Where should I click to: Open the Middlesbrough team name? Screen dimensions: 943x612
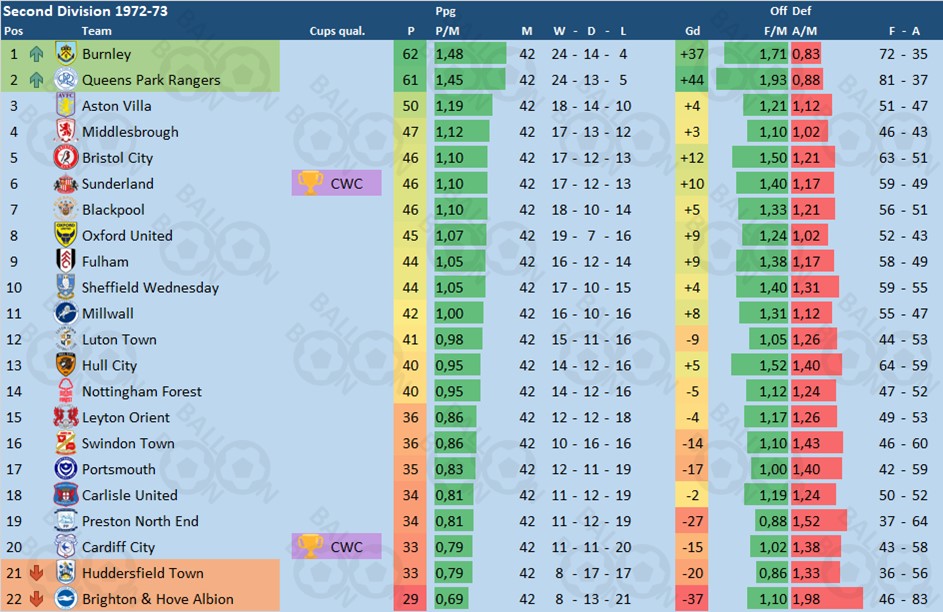click(130, 132)
